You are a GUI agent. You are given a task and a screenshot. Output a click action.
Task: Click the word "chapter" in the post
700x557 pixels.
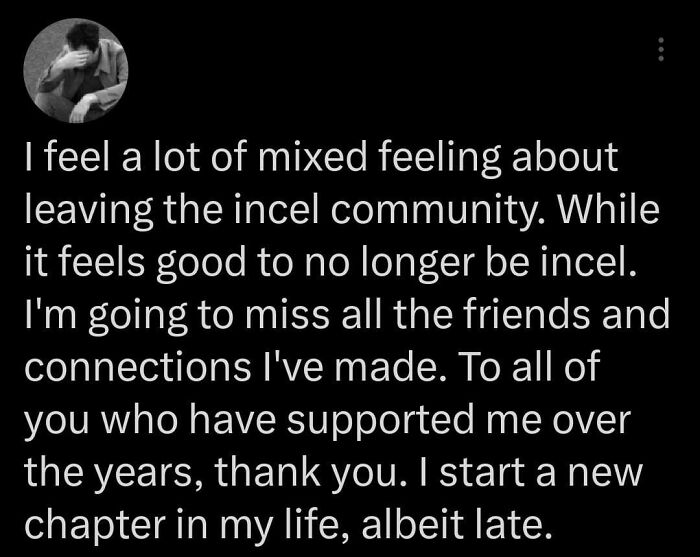(x=95, y=526)
